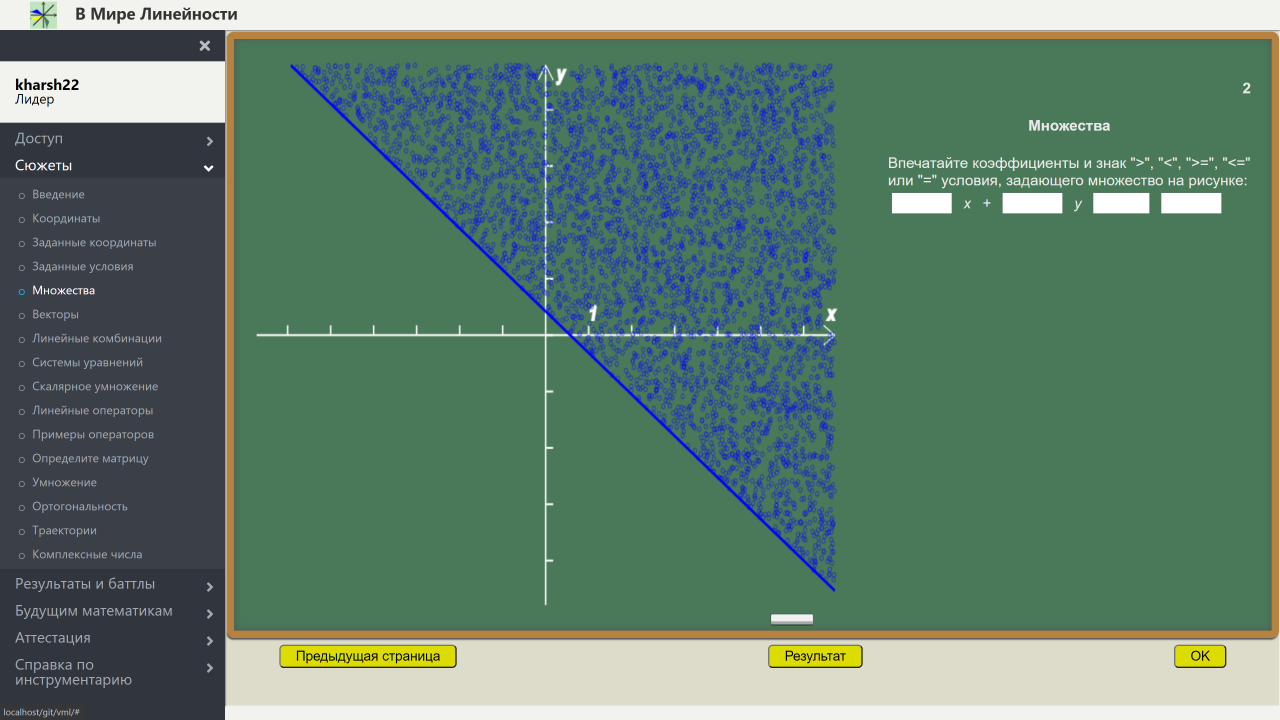Open the Векторы story item
Viewport: 1280px width, 720px height.
(55, 315)
